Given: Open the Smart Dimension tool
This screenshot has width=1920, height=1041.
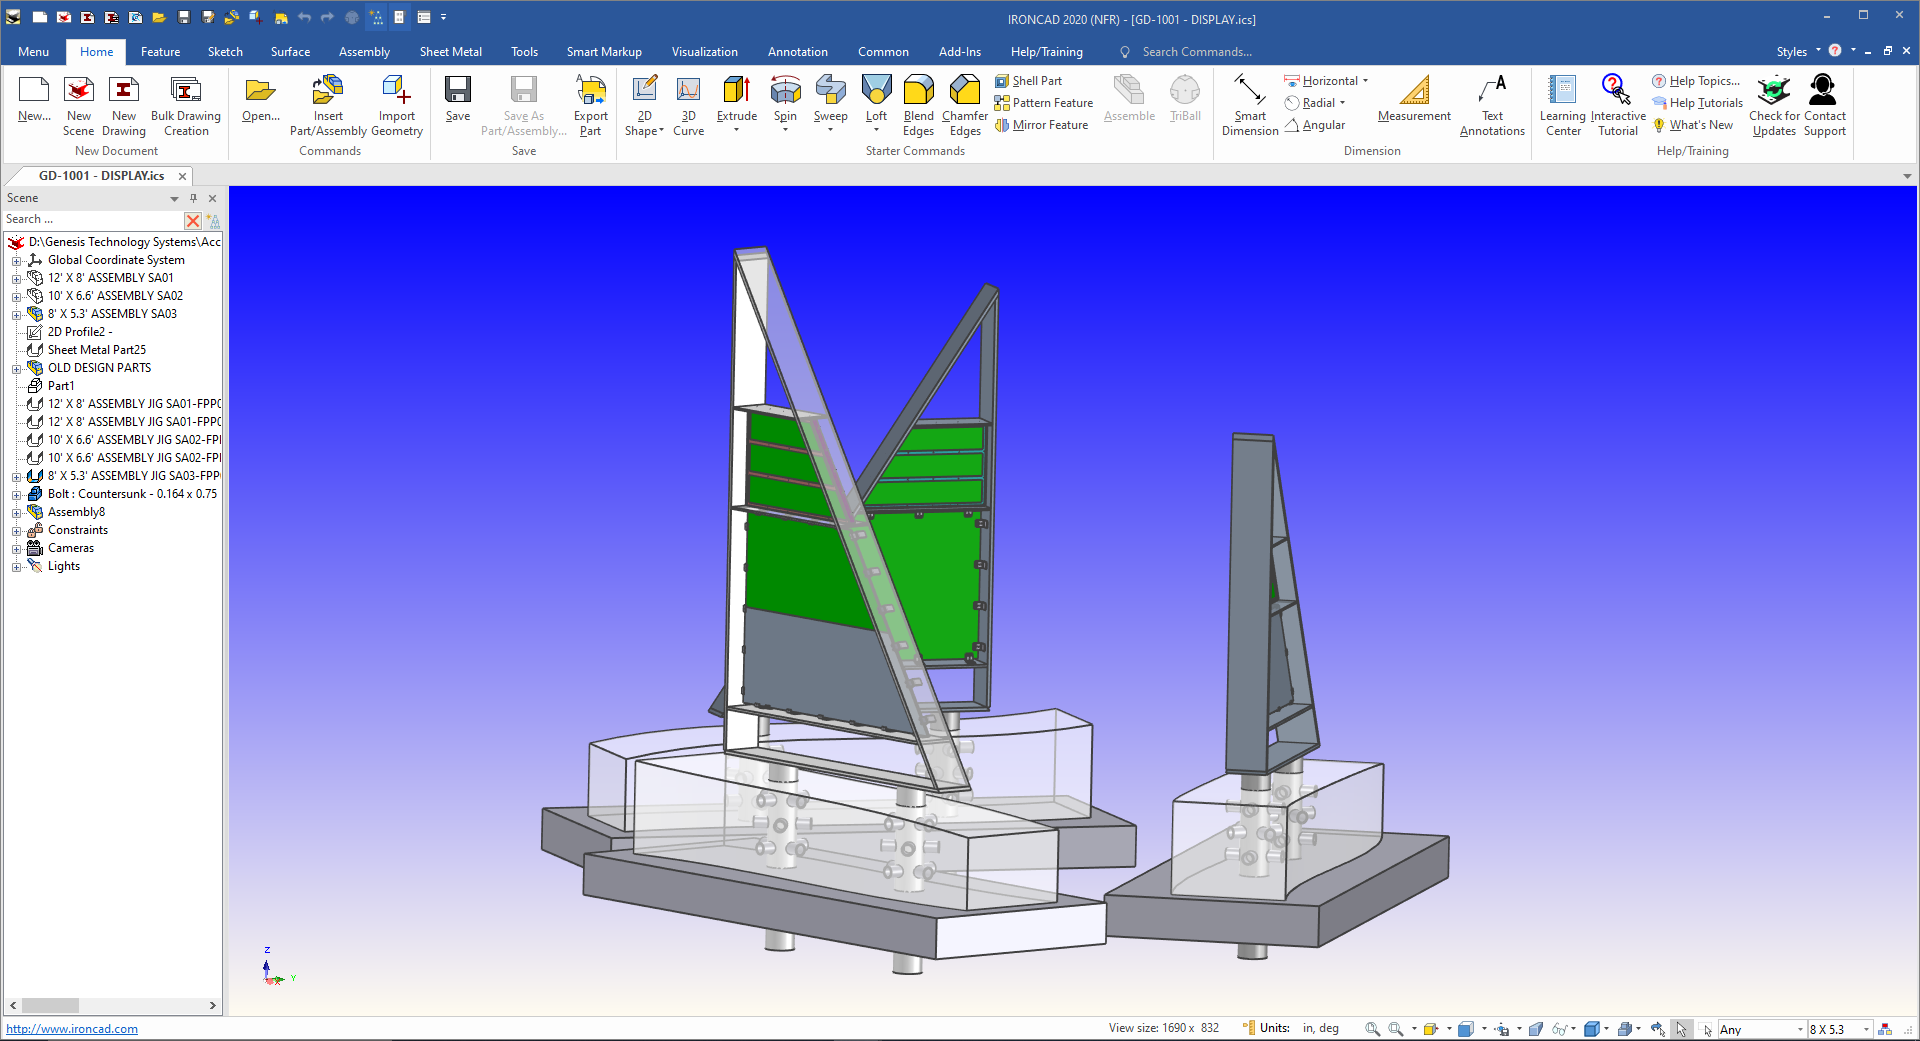Looking at the screenshot, I should coord(1249,104).
